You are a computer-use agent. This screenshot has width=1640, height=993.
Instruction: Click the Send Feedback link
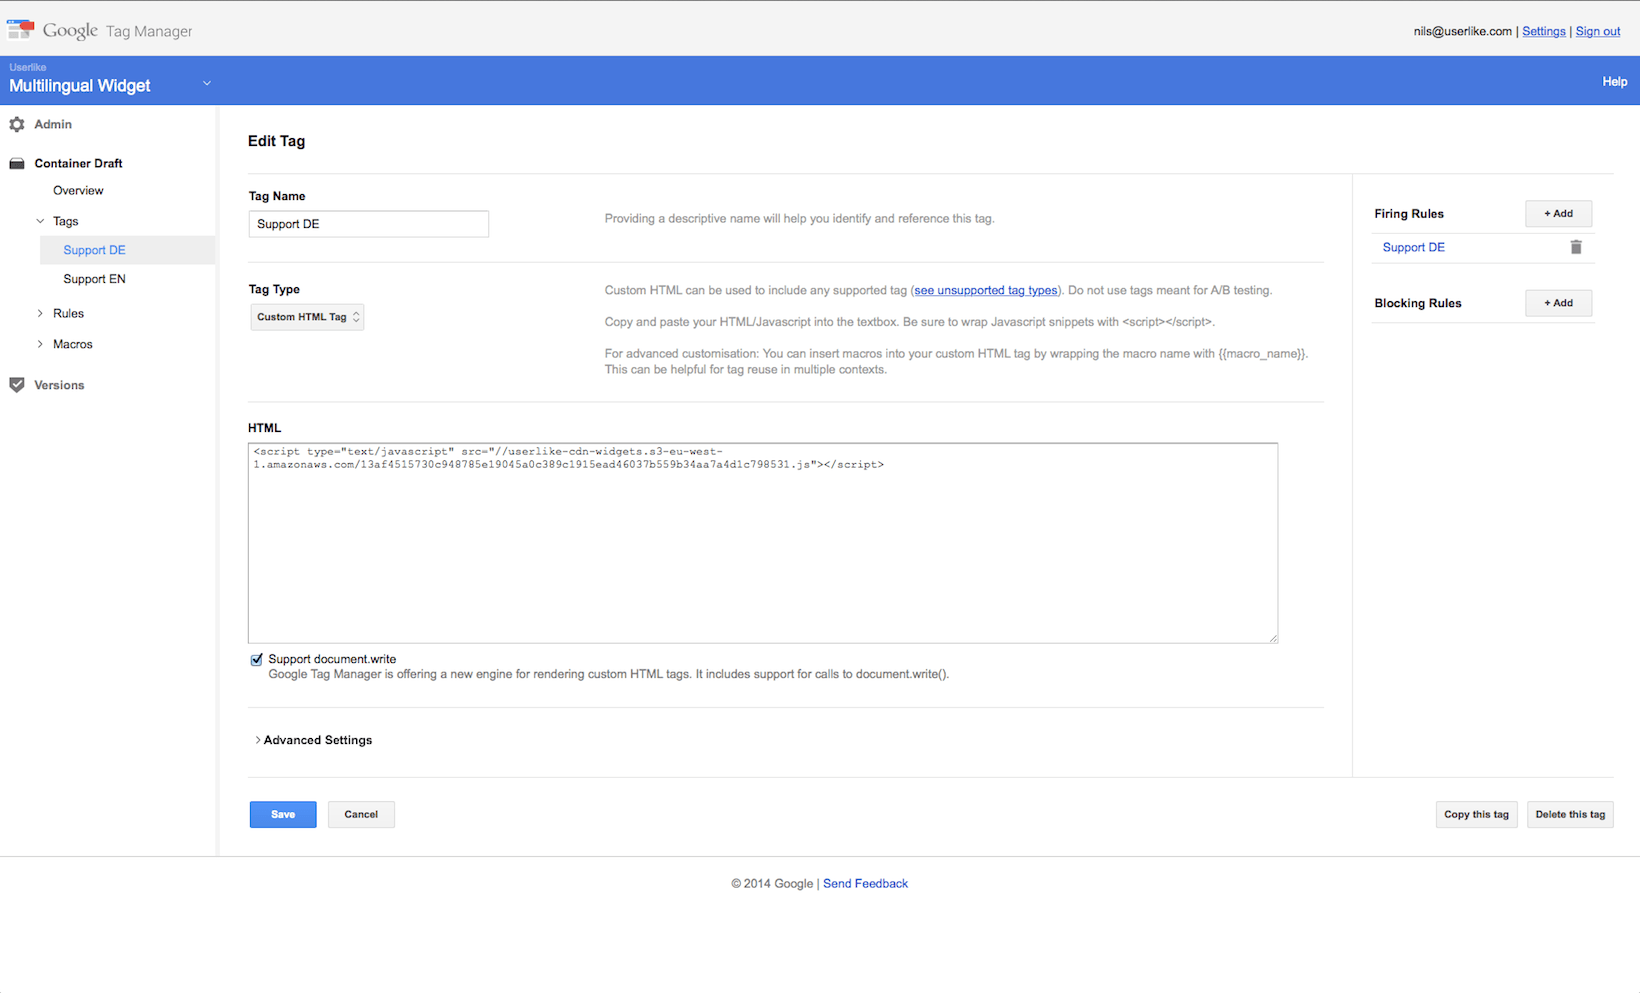point(865,883)
